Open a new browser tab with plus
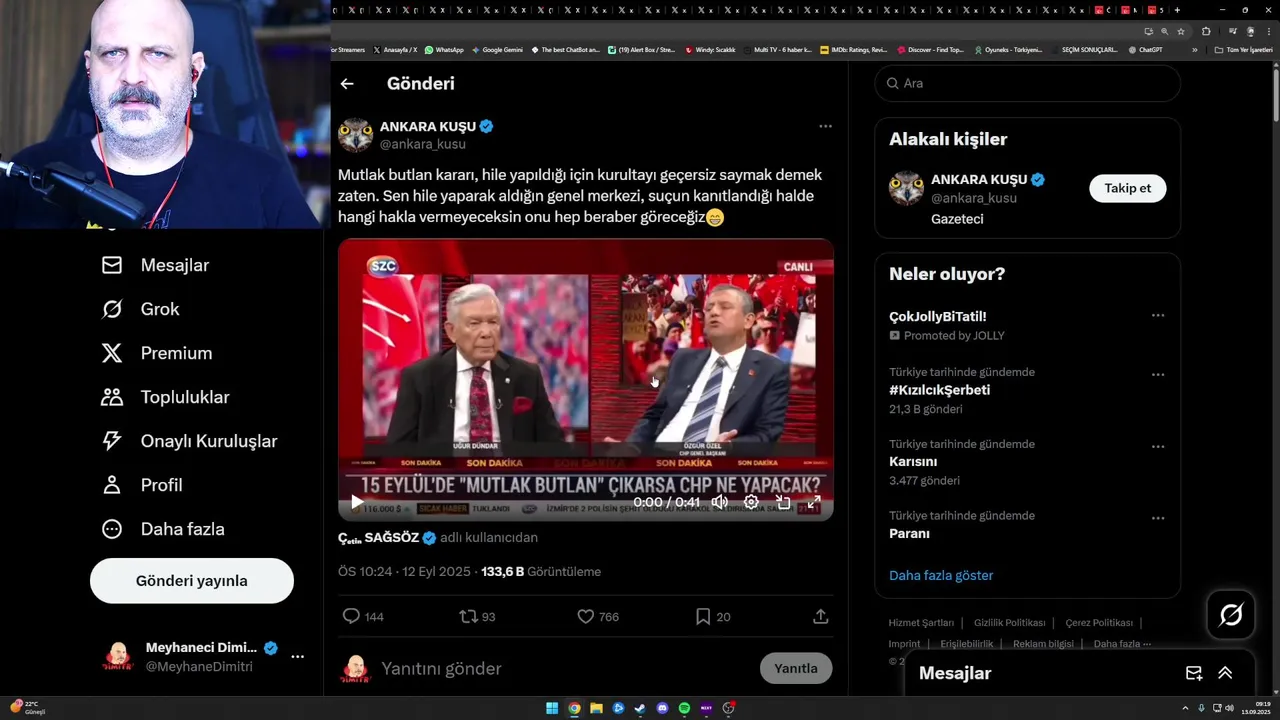Screen dimensions: 1280x720 1177,10
